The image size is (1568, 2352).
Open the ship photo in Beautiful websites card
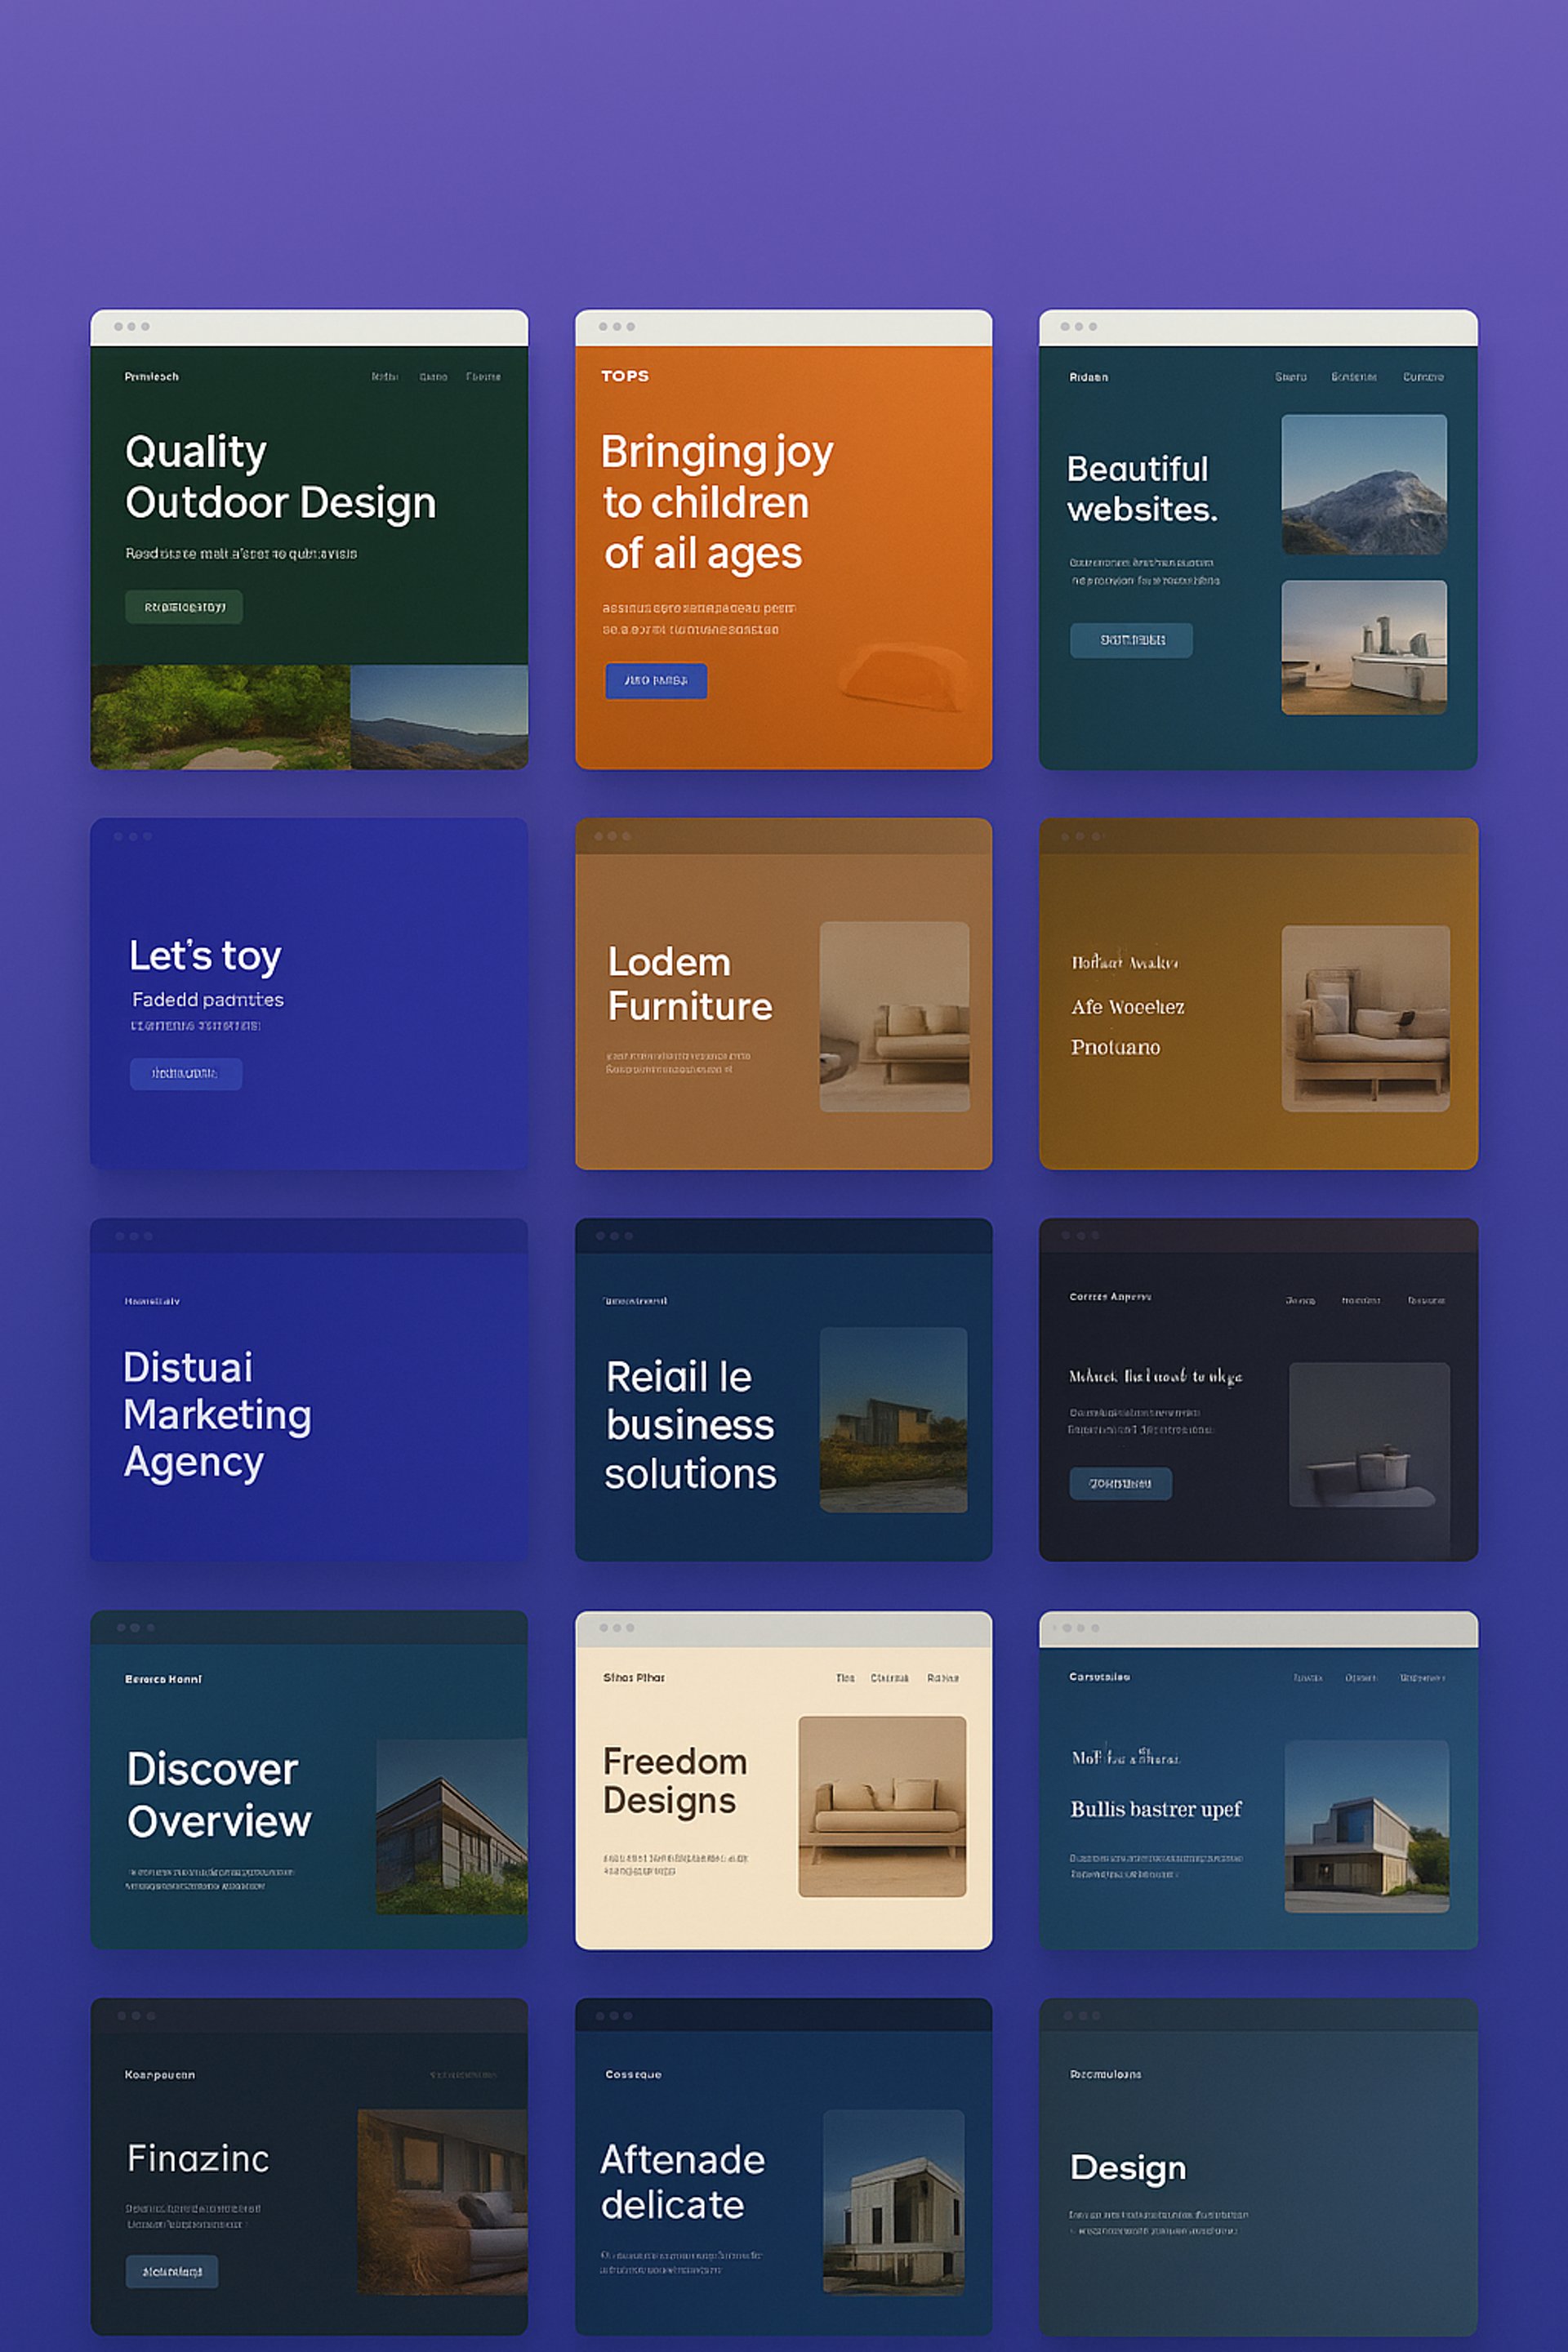click(x=1363, y=647)
